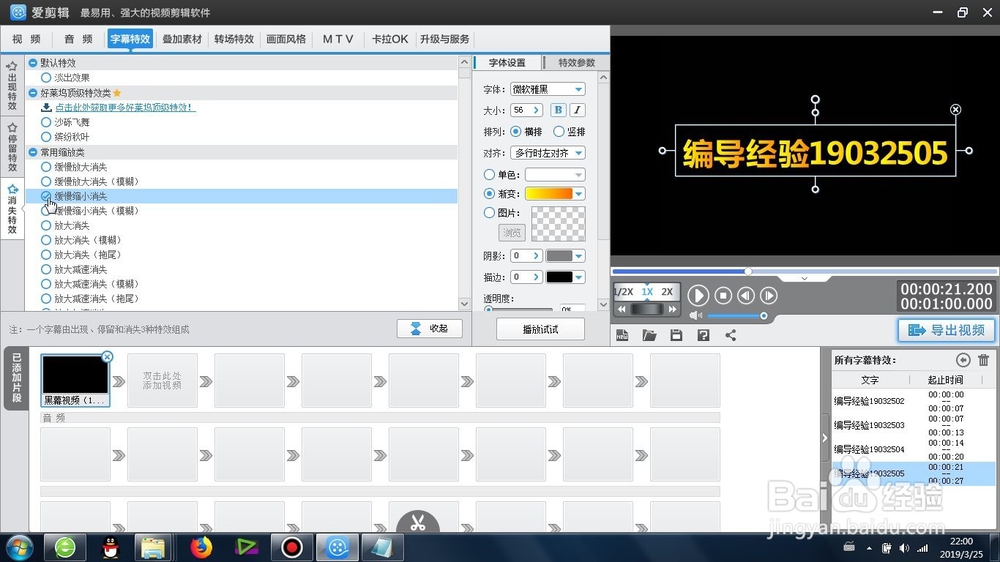
Task: Switch to the 画面风格 tab
Action: coord(286,39)
